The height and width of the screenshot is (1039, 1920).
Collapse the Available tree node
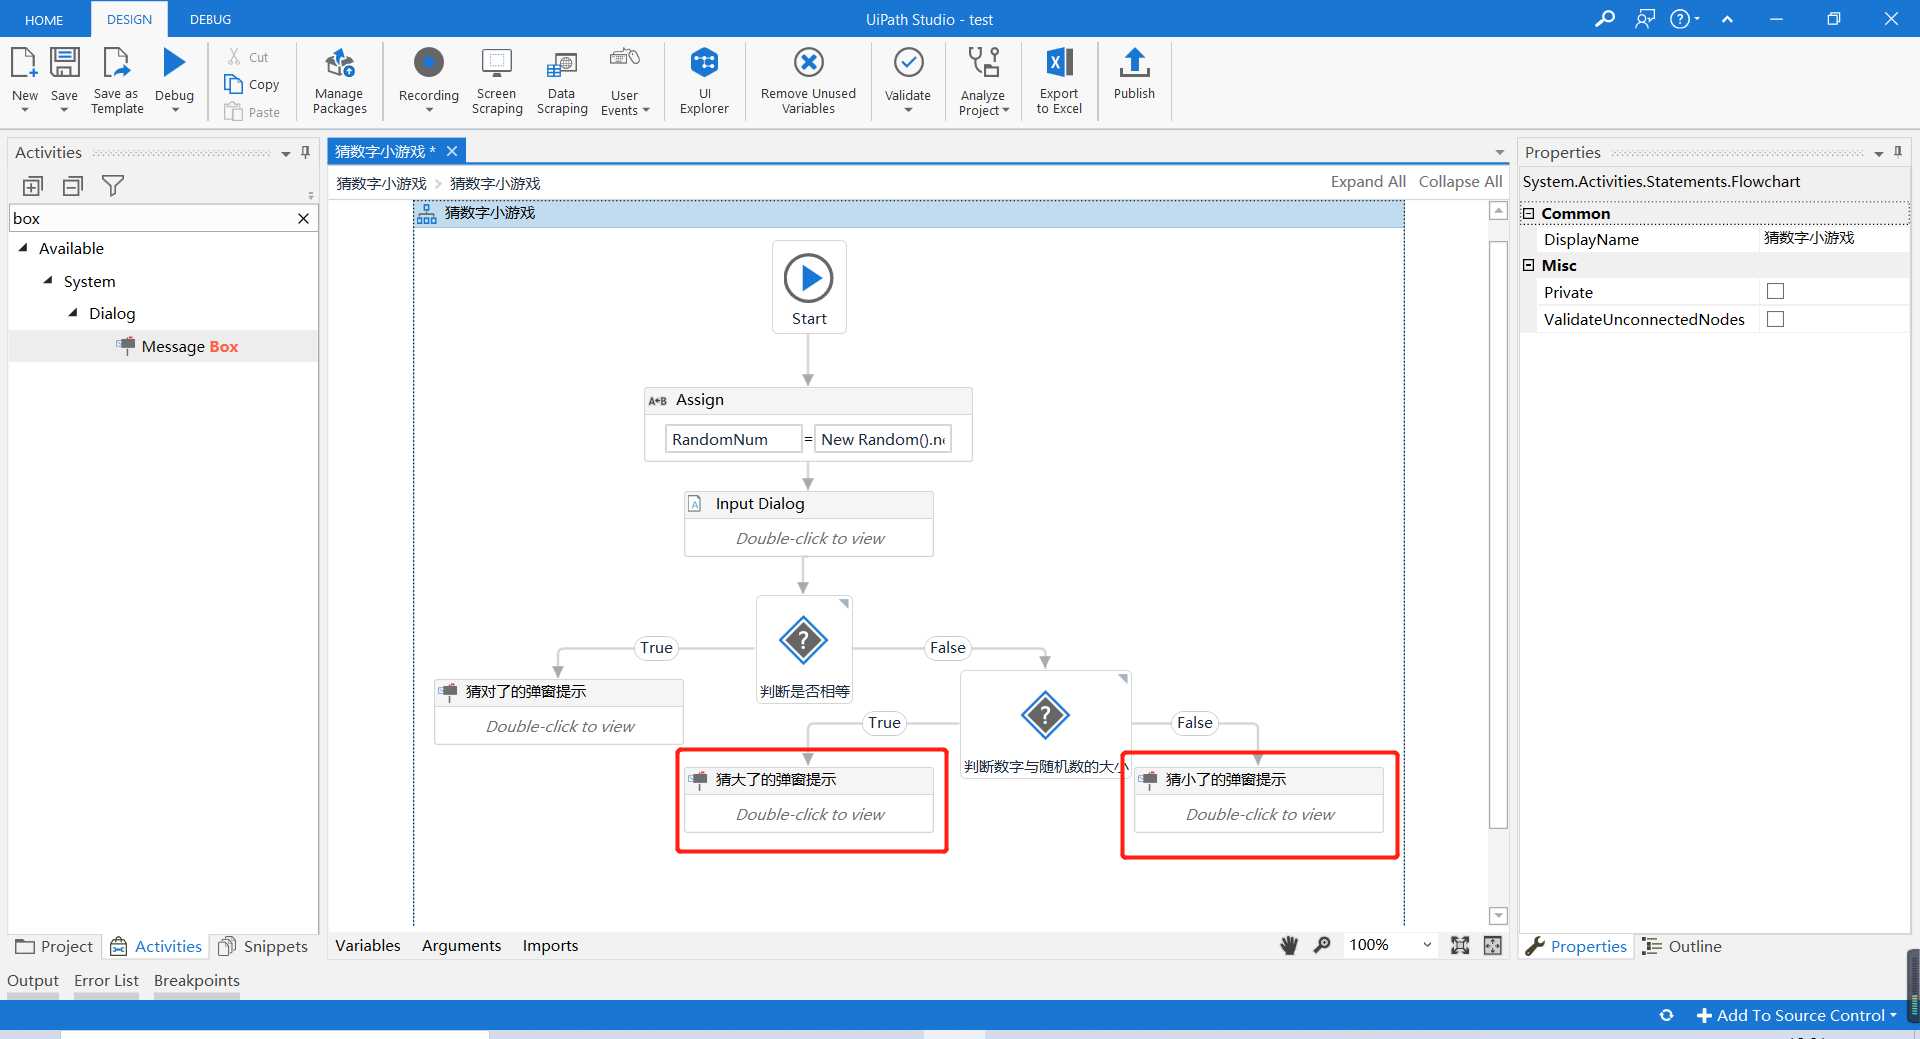tap(23, 248)
